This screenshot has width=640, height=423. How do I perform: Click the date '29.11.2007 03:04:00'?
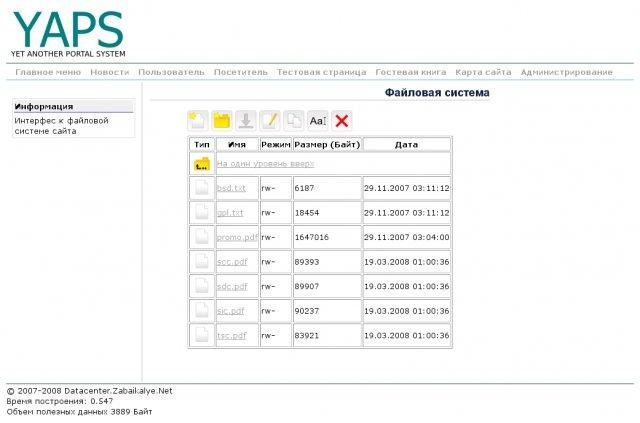[x=407, y=237]
